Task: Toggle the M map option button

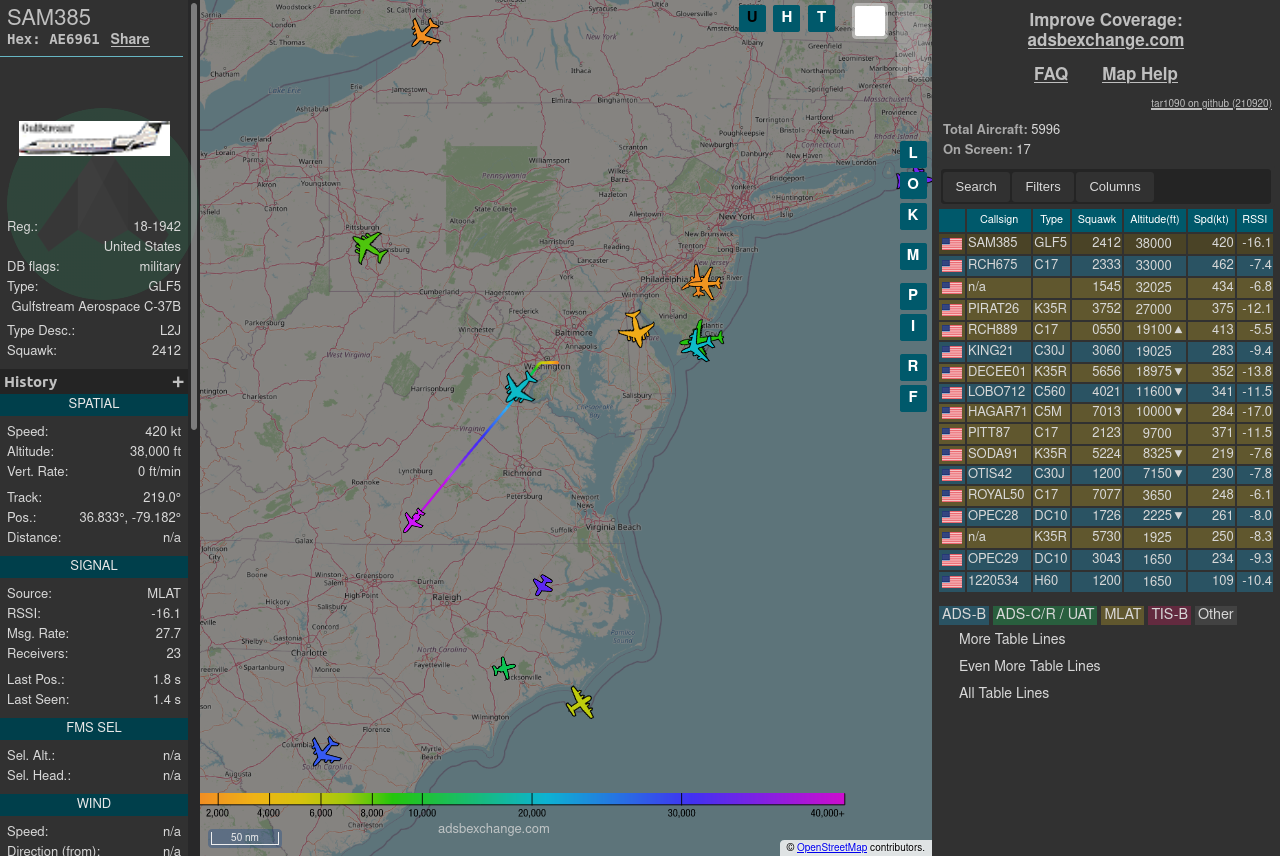Action: [913, 256]
